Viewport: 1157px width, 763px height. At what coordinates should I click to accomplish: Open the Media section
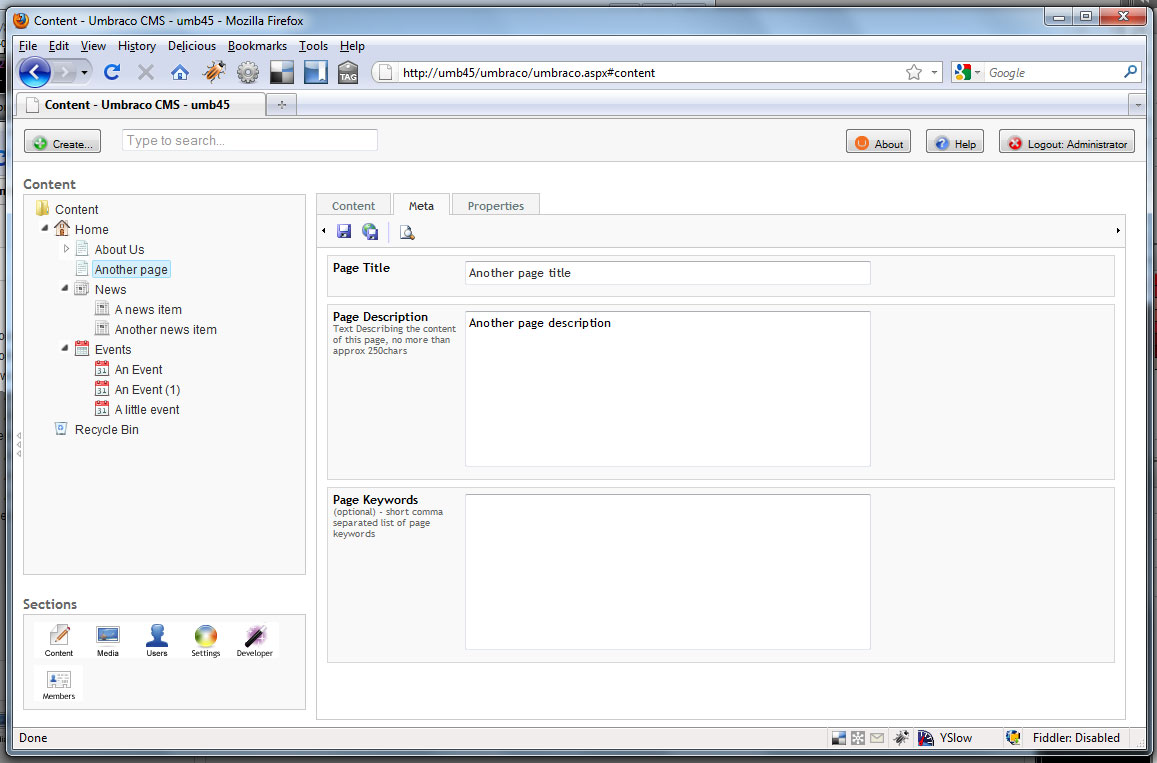[108, 640]
